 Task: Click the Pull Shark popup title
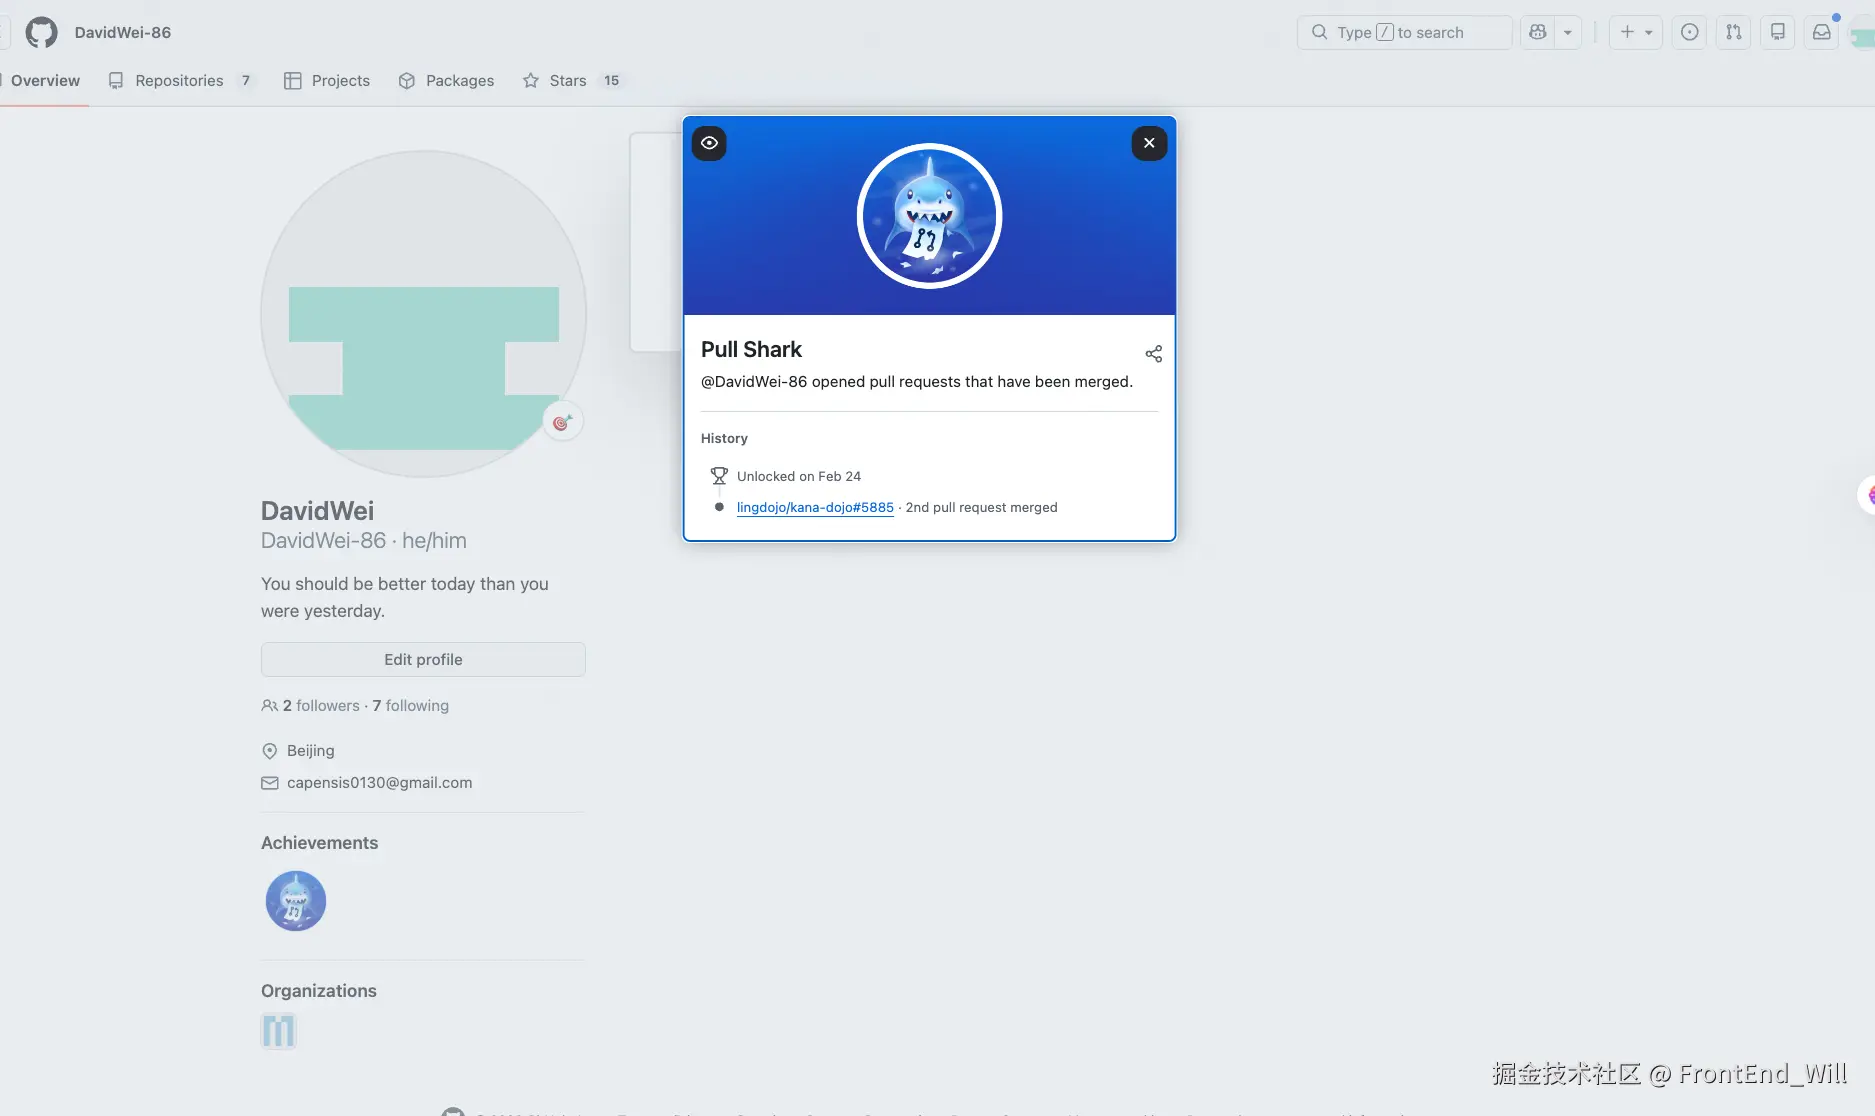point(751,349)
